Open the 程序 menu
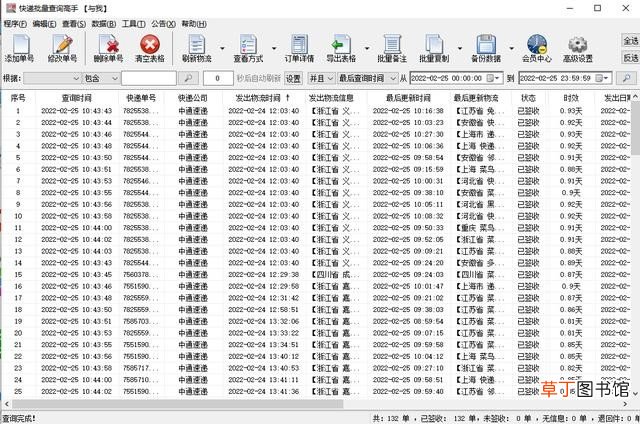The image size is (640, 424). 15,24
